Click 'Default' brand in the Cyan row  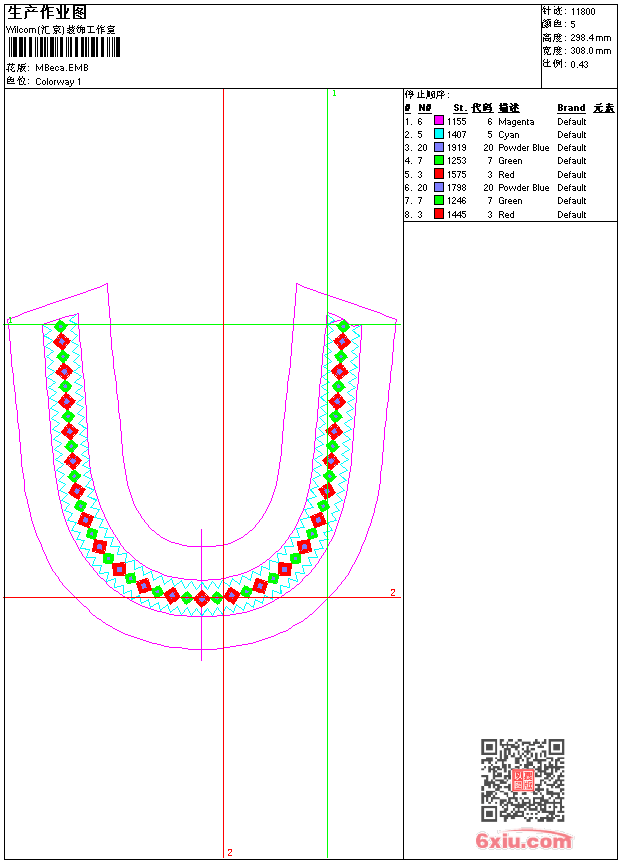[572, 134]
